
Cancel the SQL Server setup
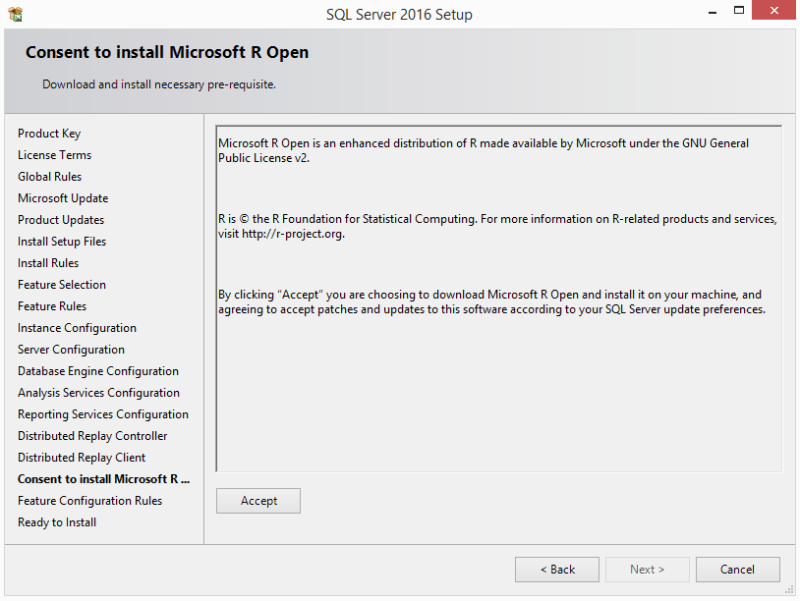coord(738,569)
